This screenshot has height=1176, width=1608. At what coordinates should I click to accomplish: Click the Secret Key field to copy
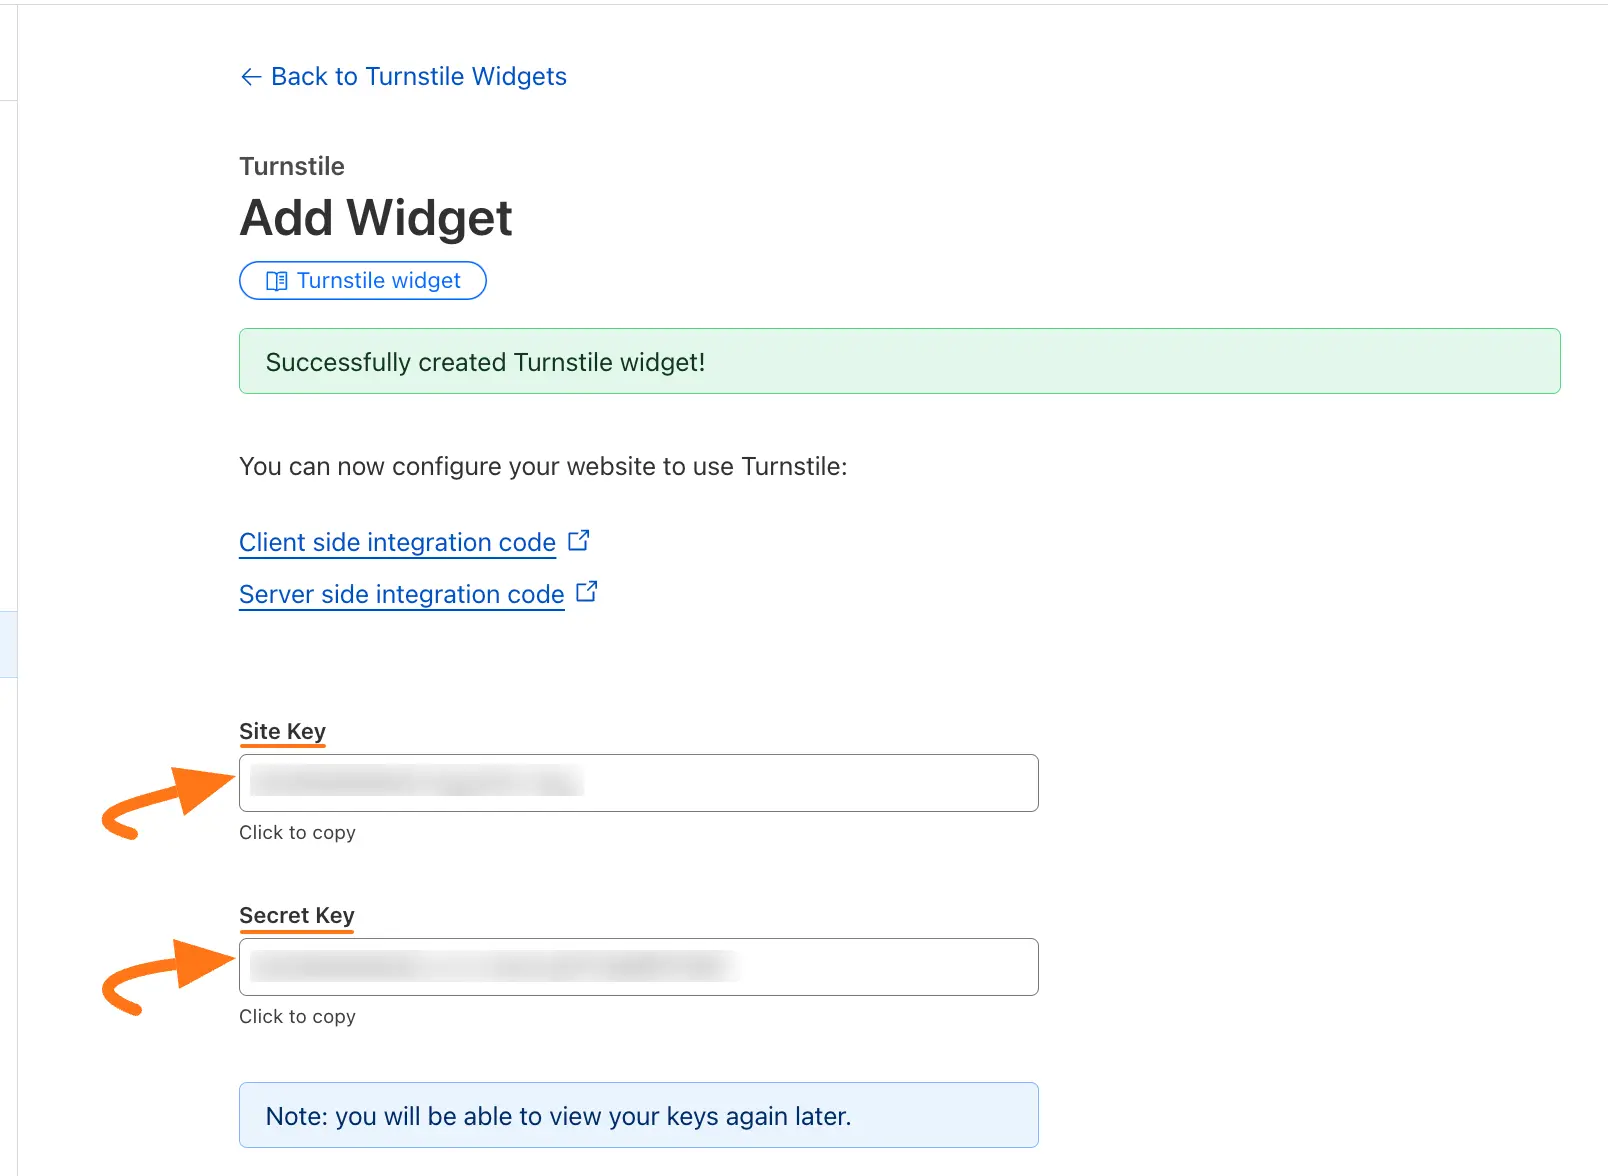pos(638,967)
